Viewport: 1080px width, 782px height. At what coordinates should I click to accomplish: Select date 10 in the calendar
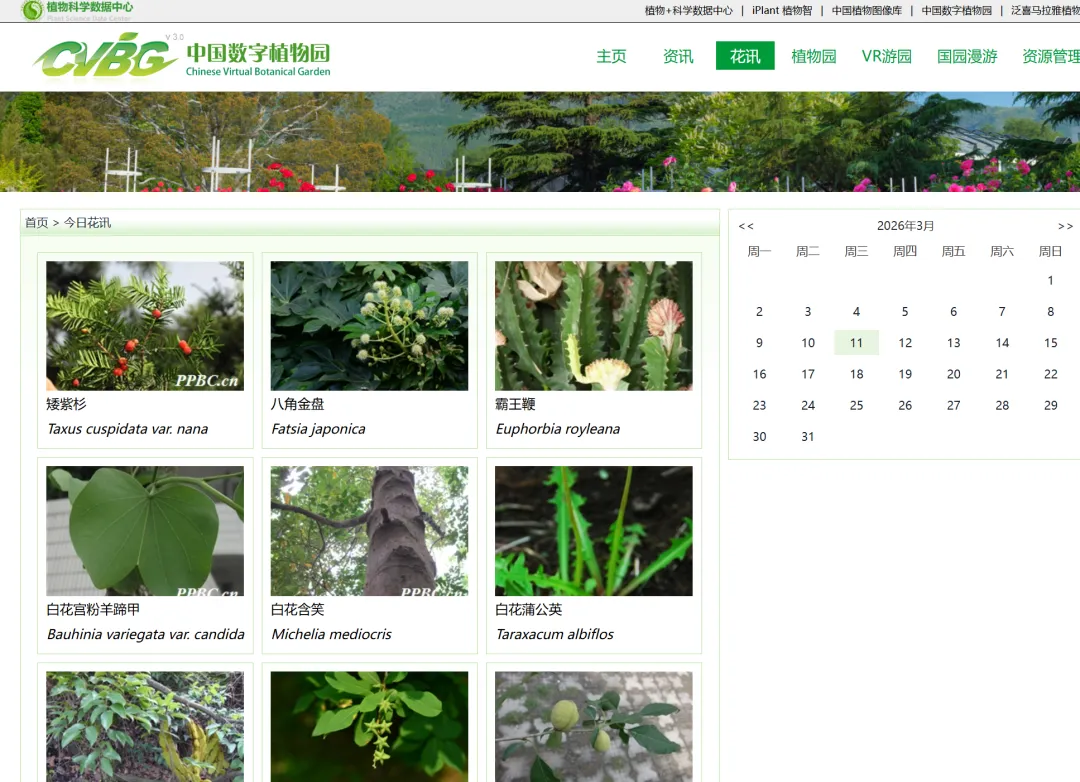808,343
